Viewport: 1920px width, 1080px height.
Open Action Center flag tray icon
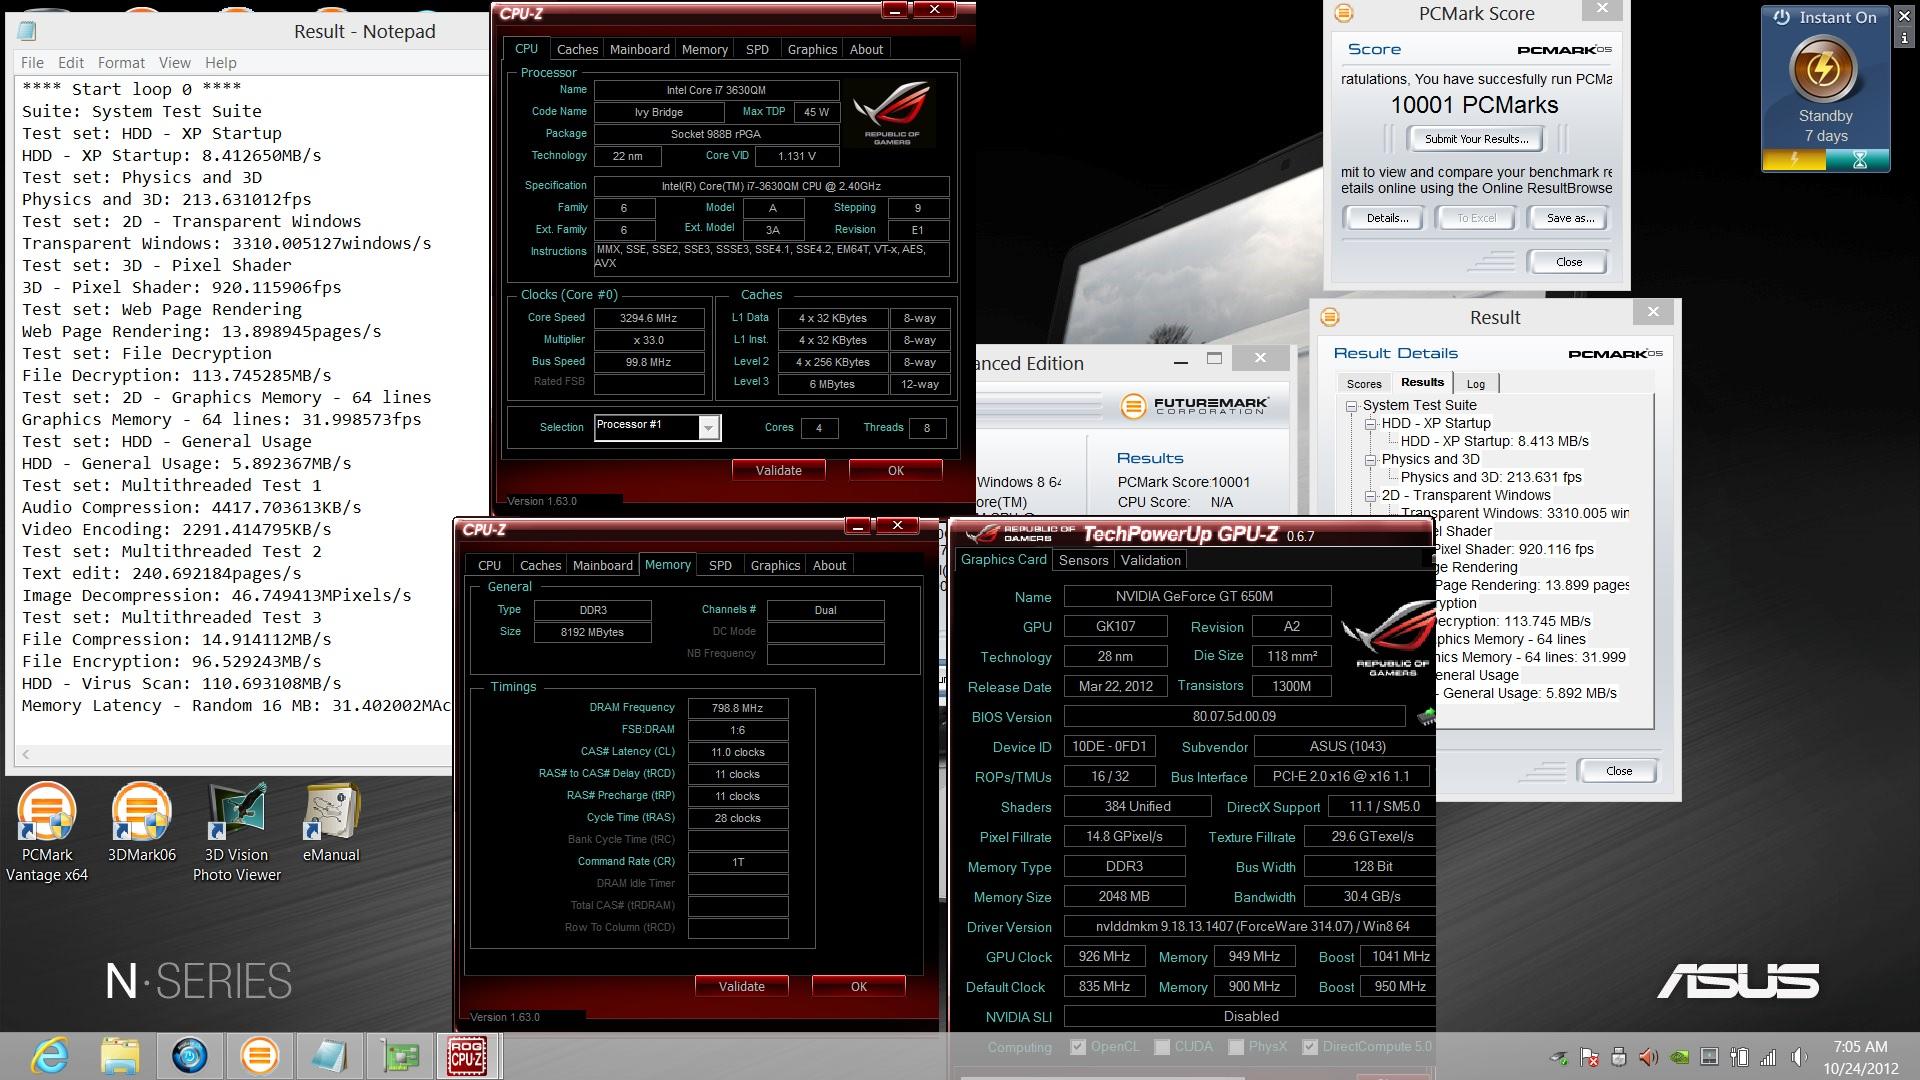[1589, 1057]
